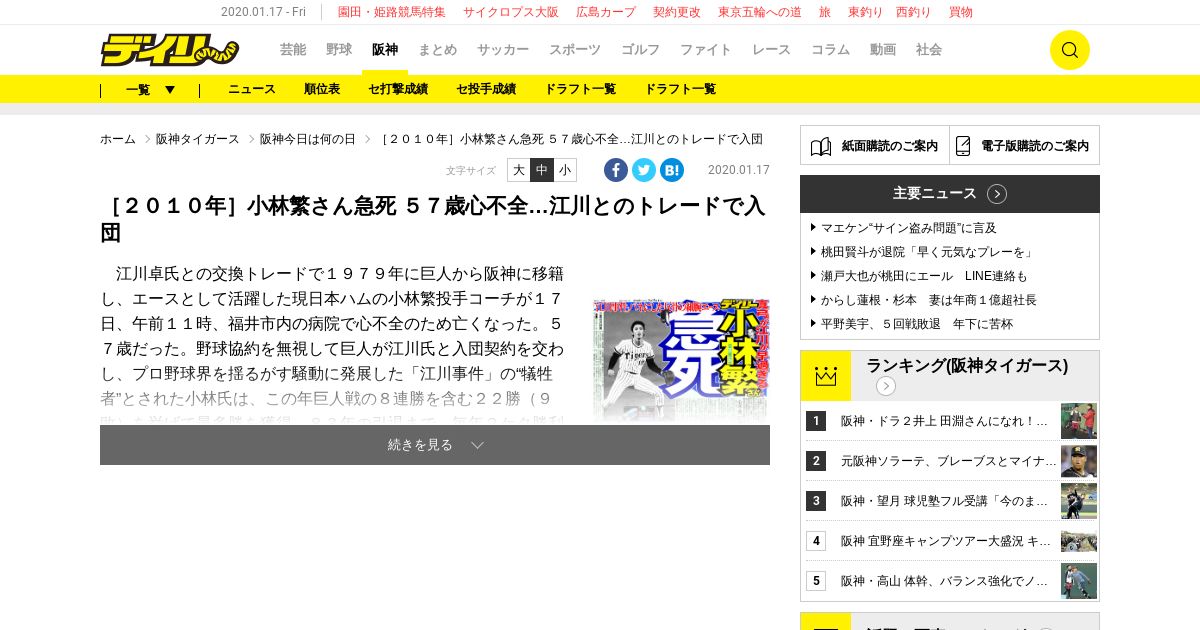Bookmark article with Hatena B! icon
Image resolution: width=1200 pixels, height=630 pixels.
(x=672, y=170)
